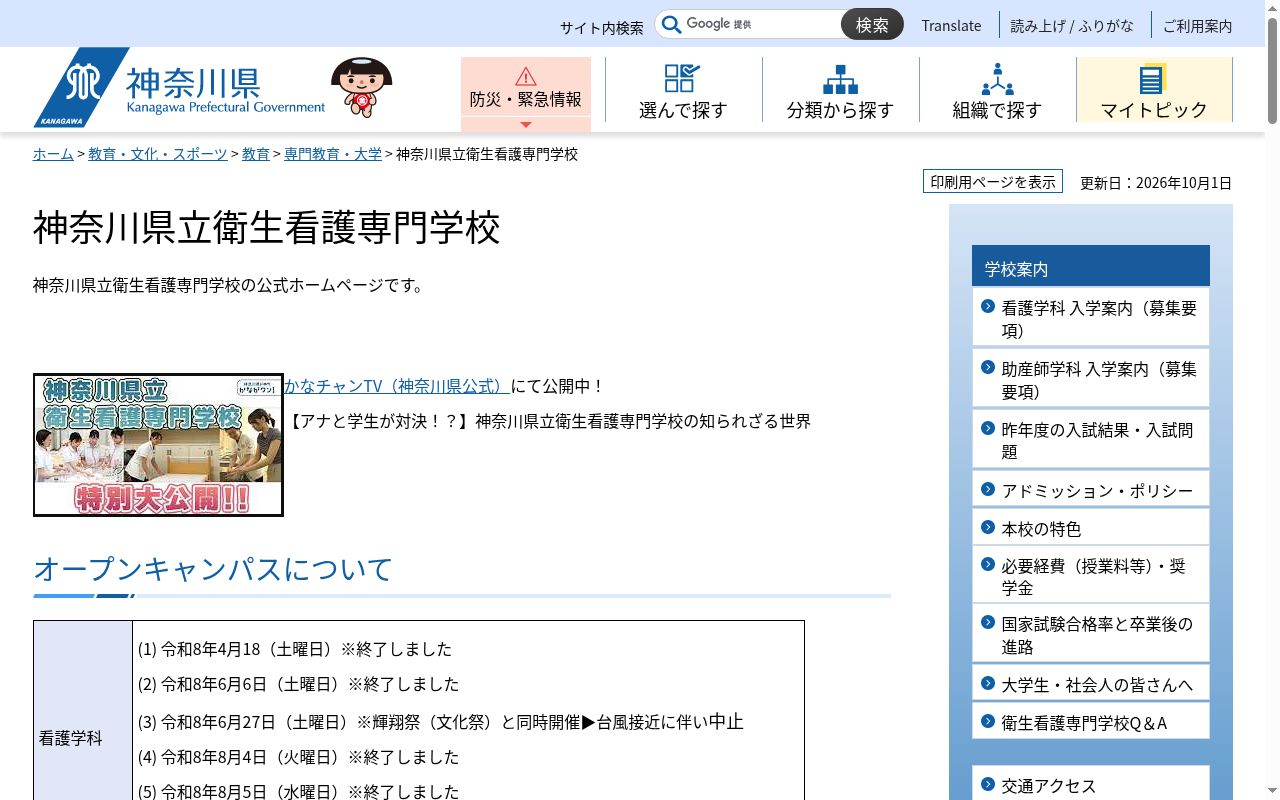Click the Kanagawa Prefectural Government logo
The height and width of the screenshot is (800, 1280).
point(180,88)
